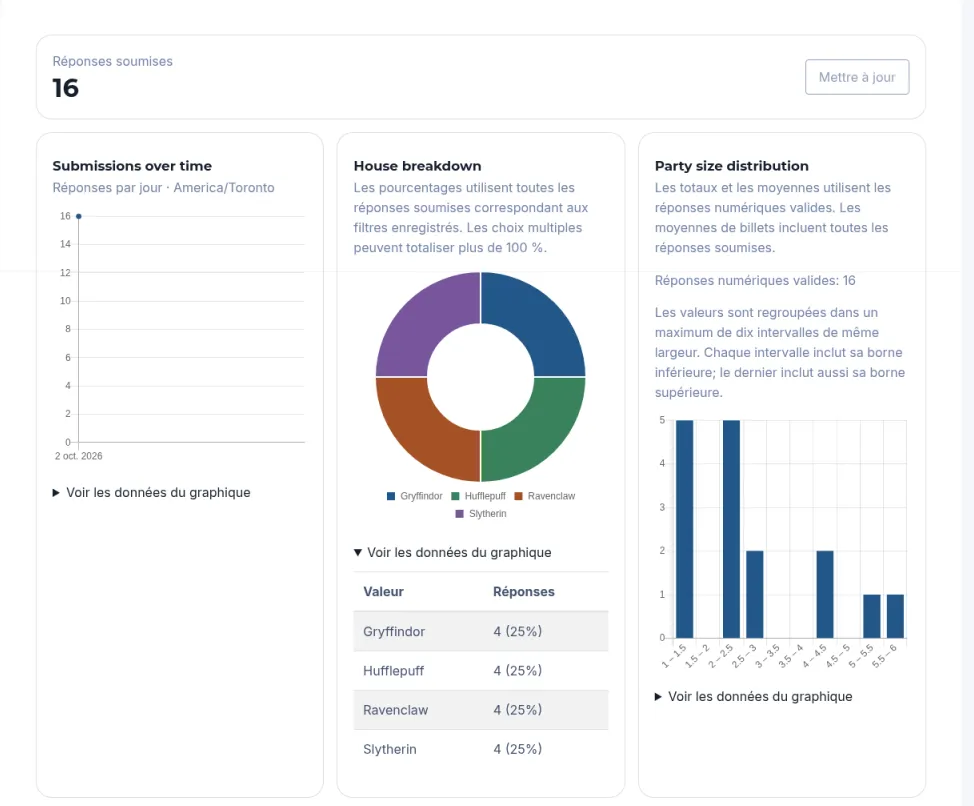Click the Hufflepuff table row label

coord(393,671)
